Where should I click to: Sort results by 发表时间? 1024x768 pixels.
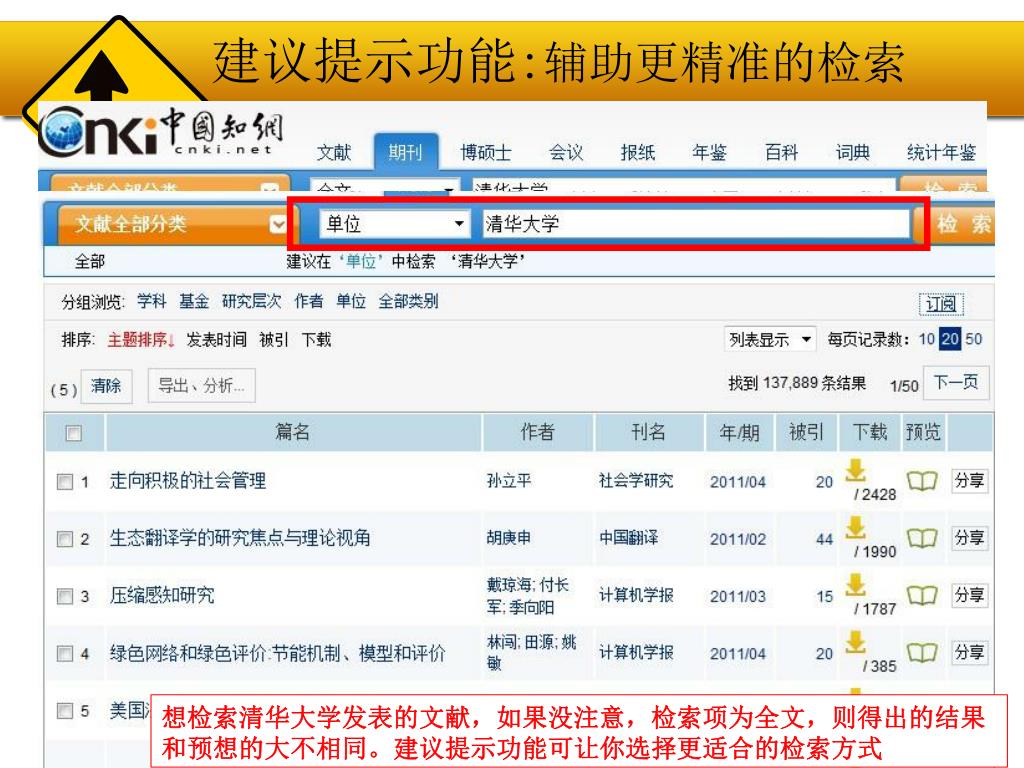216,340
